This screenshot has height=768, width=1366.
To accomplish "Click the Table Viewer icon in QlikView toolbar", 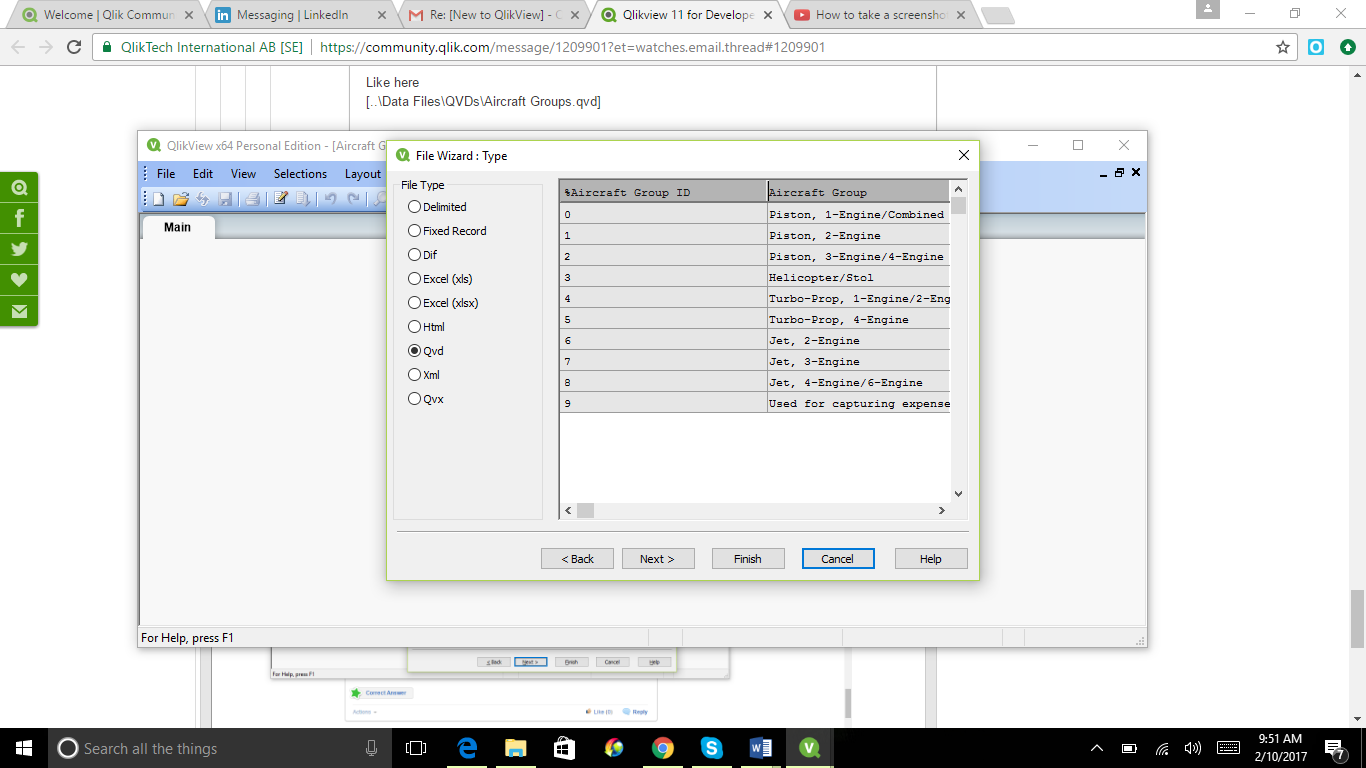I will coord(303,199).
